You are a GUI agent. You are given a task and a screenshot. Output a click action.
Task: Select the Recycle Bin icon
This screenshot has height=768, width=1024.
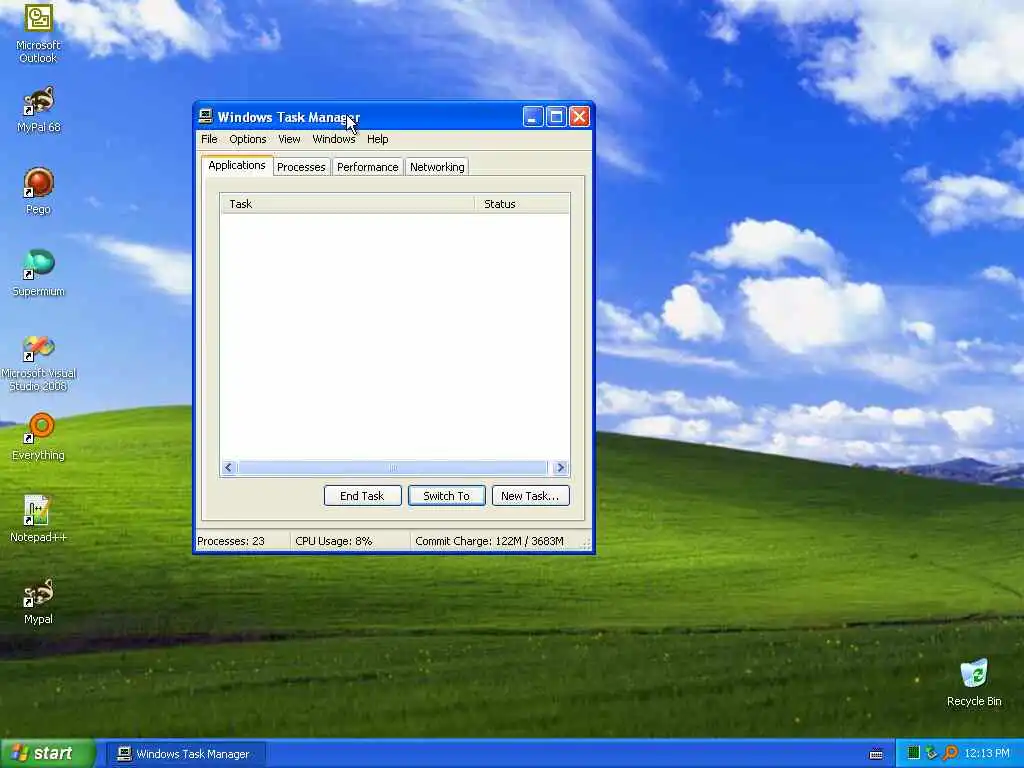tap(974, 683)
